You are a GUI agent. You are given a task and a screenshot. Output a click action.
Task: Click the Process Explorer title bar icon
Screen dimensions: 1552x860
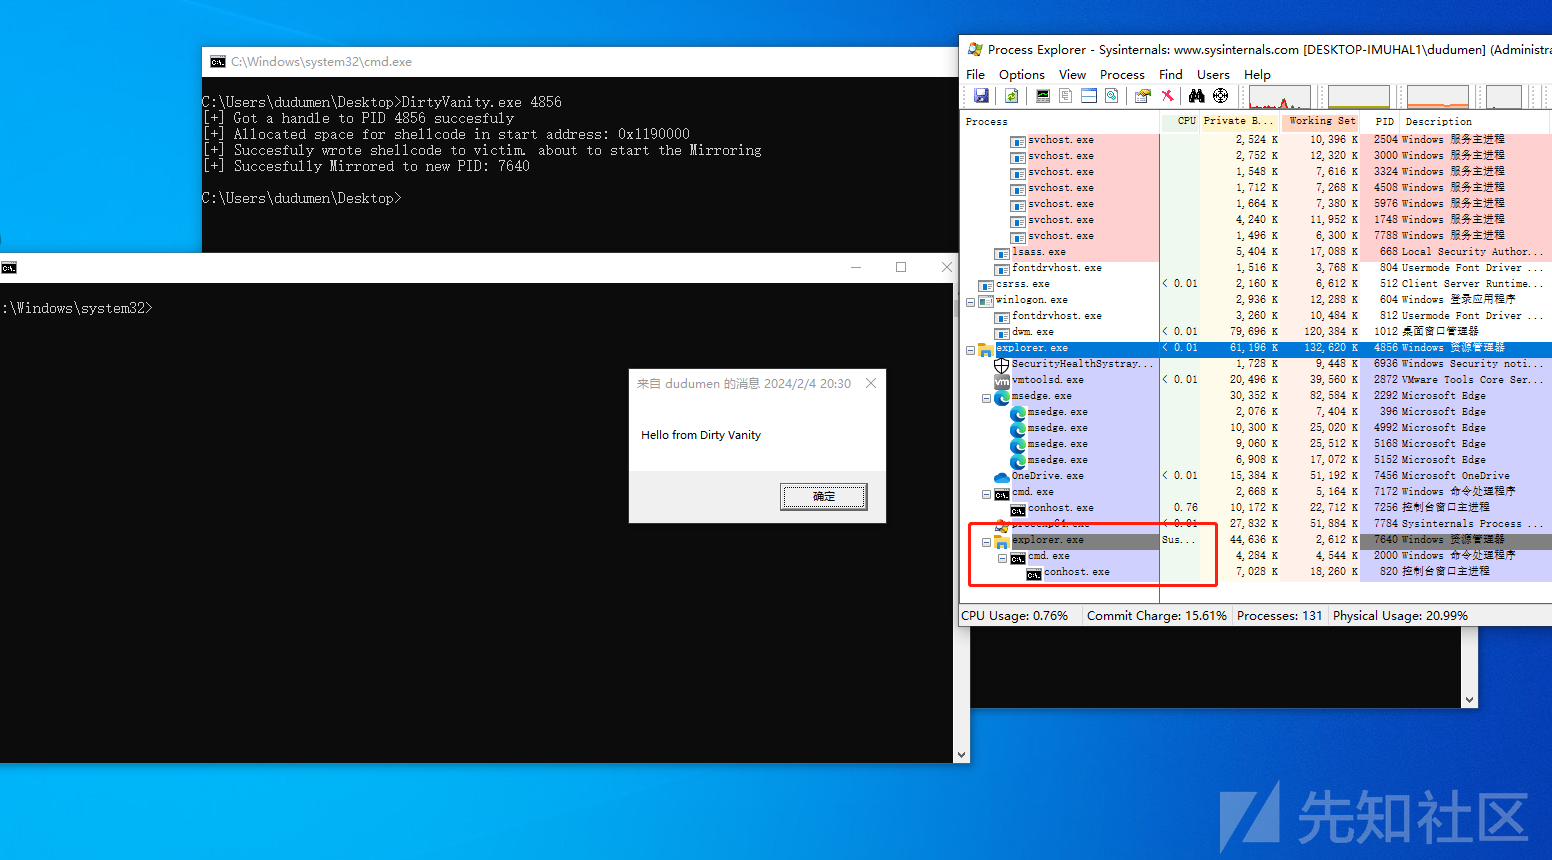[975, 49]
